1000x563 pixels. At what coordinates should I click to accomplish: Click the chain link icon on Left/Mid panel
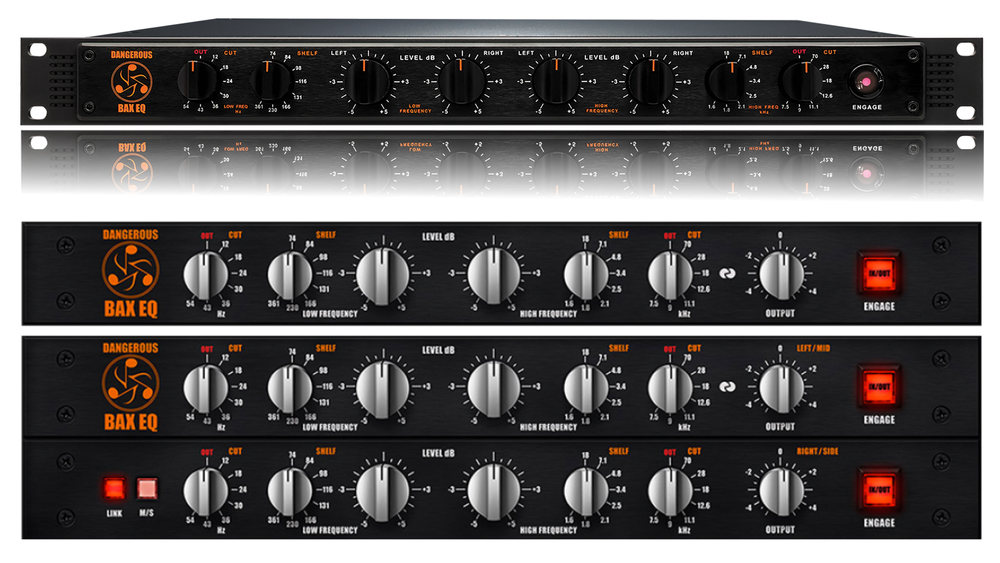point(728,386)
